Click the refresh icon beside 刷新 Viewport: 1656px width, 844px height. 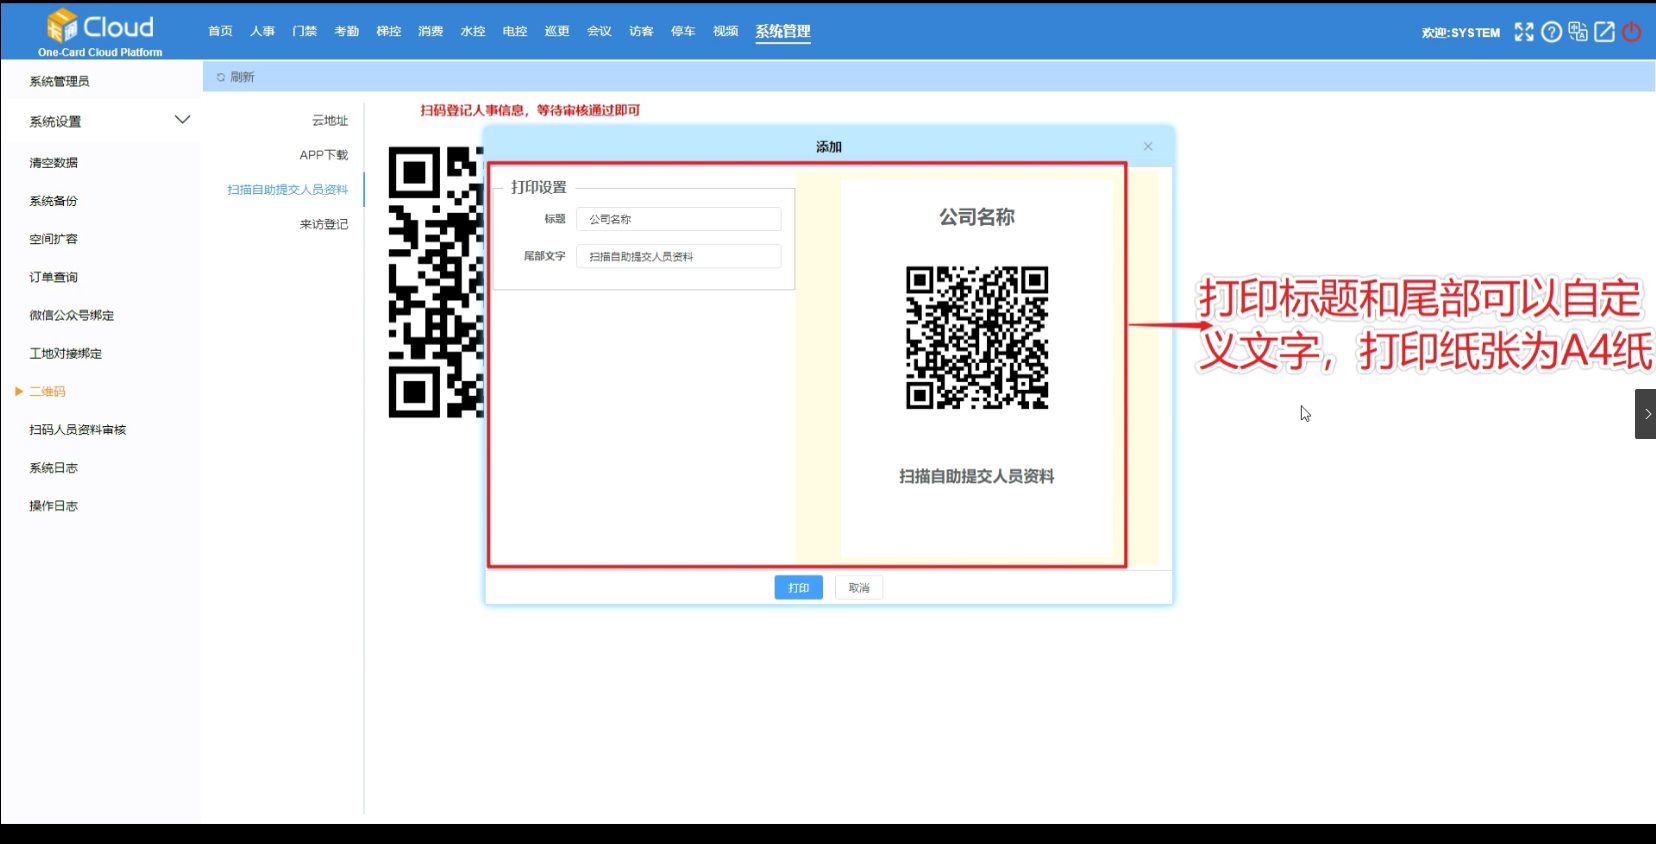click(221, 77)
